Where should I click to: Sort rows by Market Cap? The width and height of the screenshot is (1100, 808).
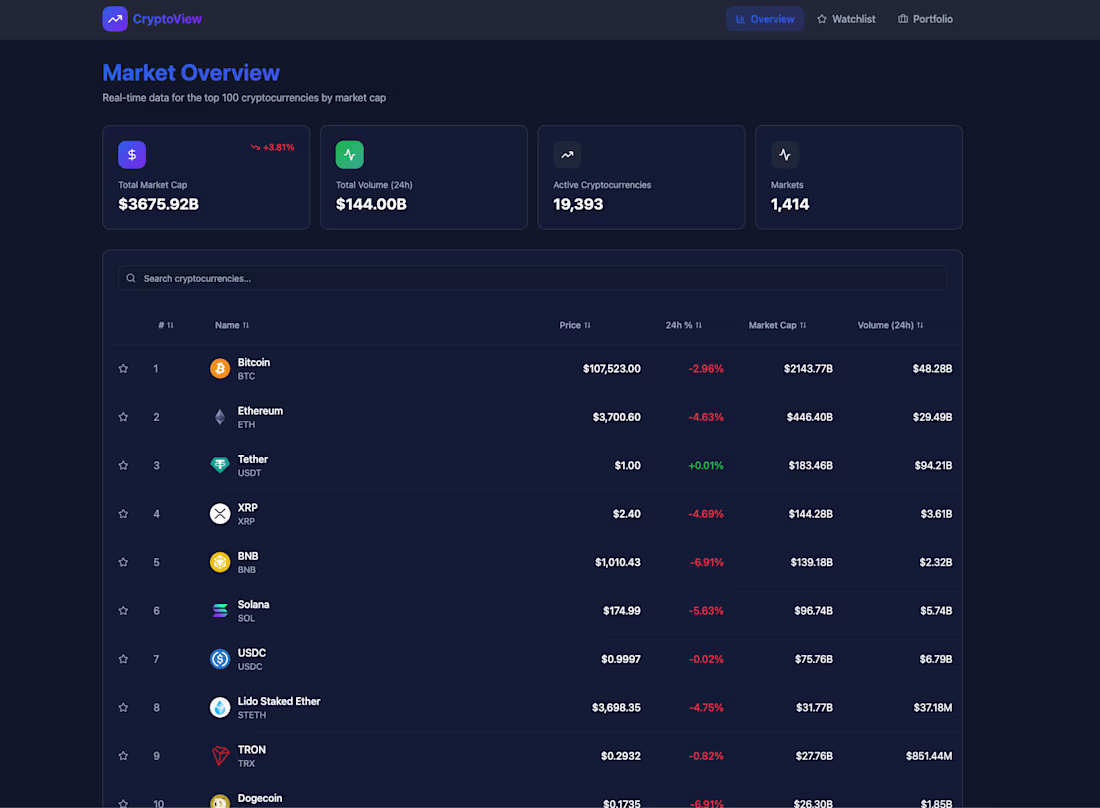pyautogui.click(x=777, y=325)
